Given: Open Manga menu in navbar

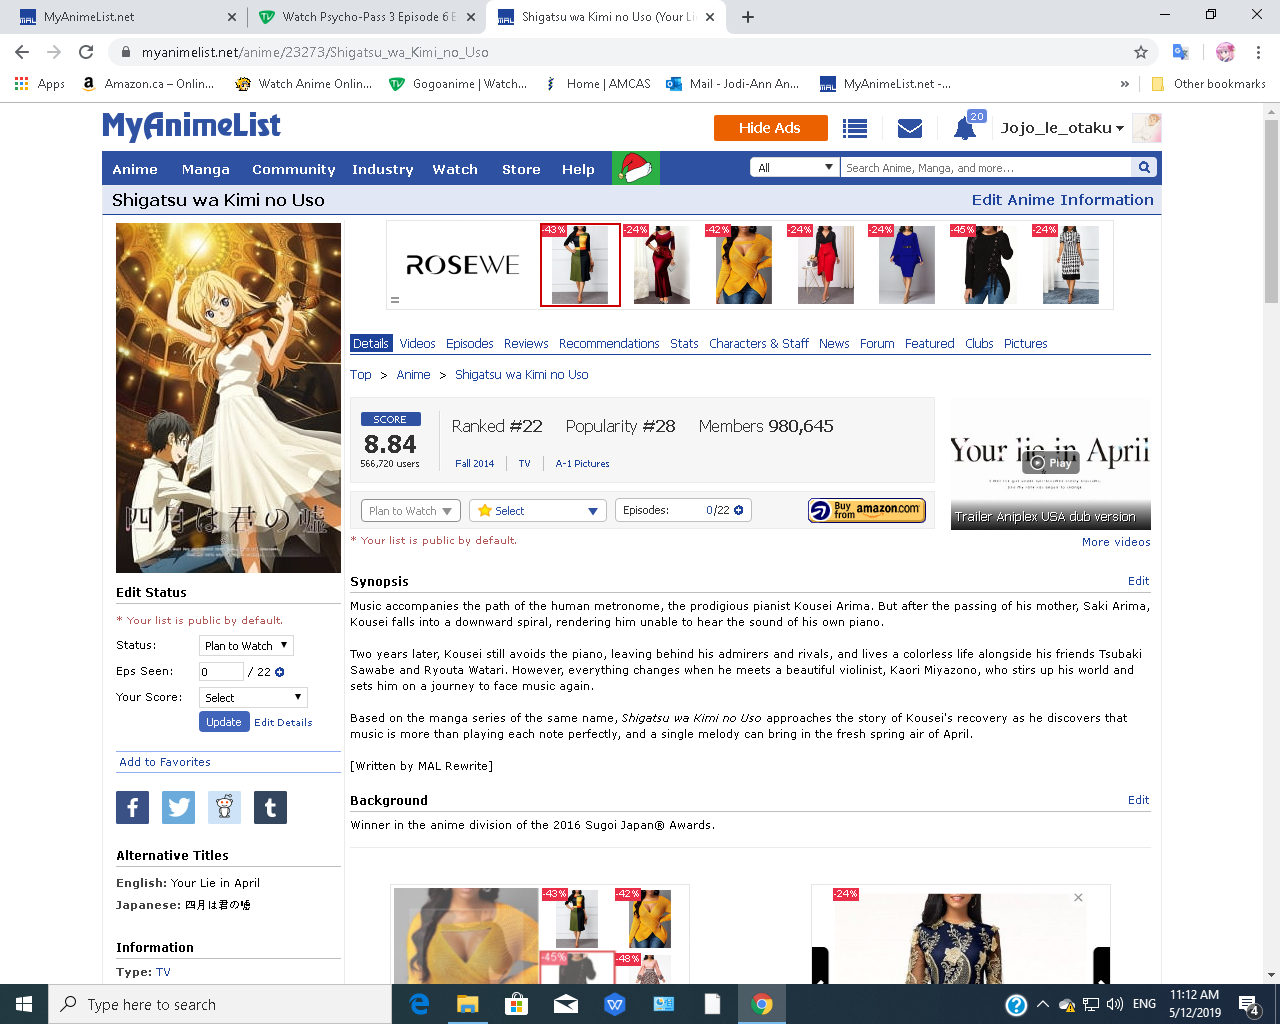Looking at the screenshot, I should [x=206, y=169].
